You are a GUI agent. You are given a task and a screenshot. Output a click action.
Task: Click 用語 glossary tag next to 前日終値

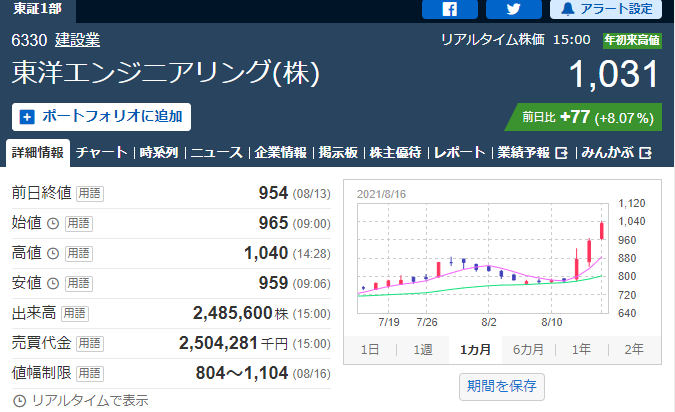pos(90,193)
